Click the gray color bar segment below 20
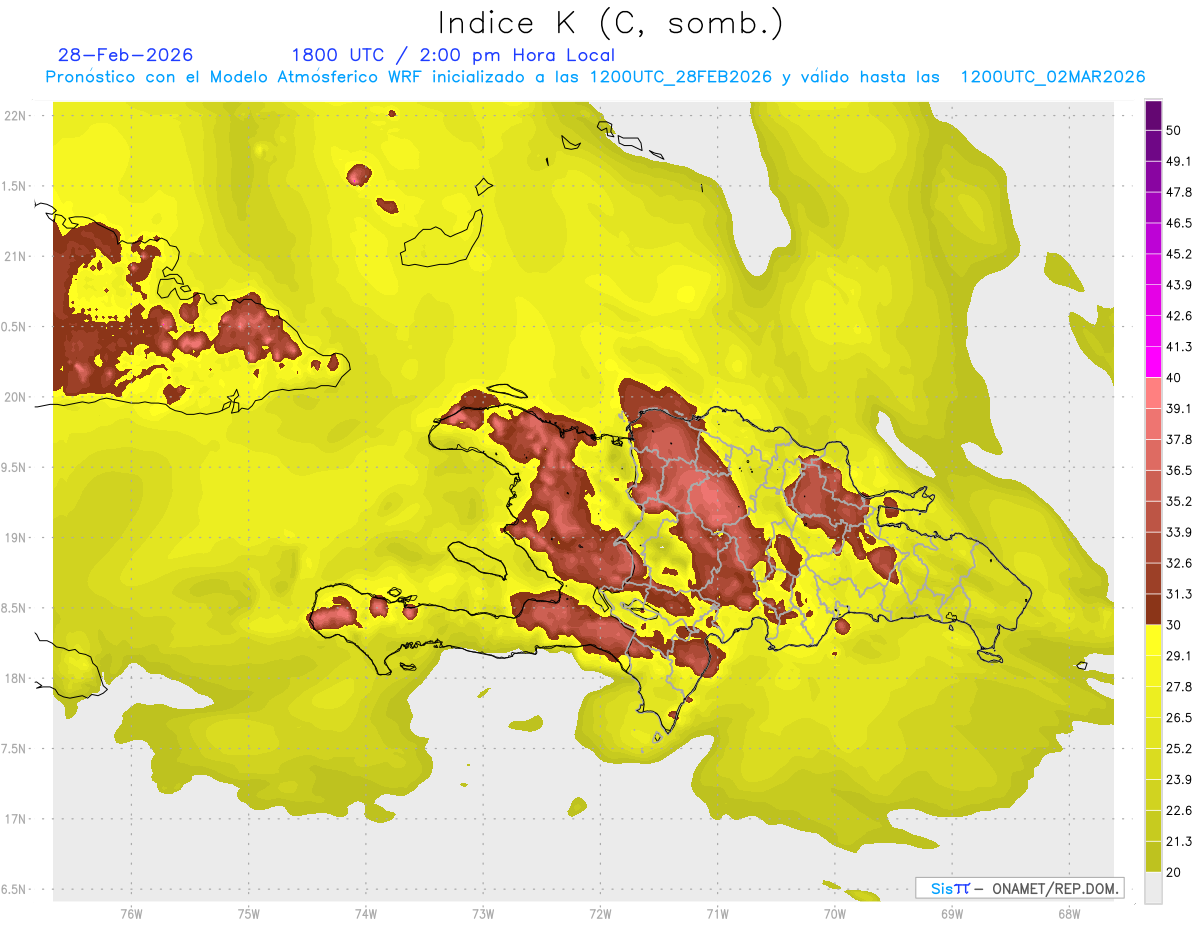 (1153, 887)
